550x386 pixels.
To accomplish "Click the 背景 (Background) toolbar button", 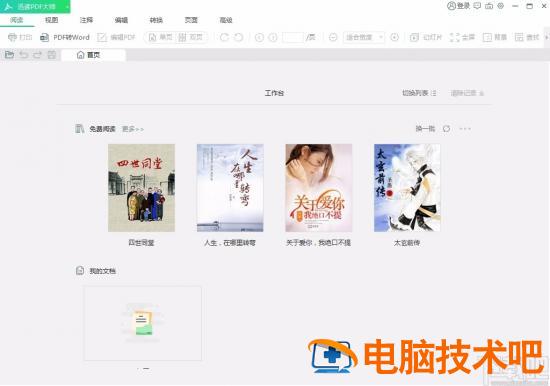I will point(495,37).
